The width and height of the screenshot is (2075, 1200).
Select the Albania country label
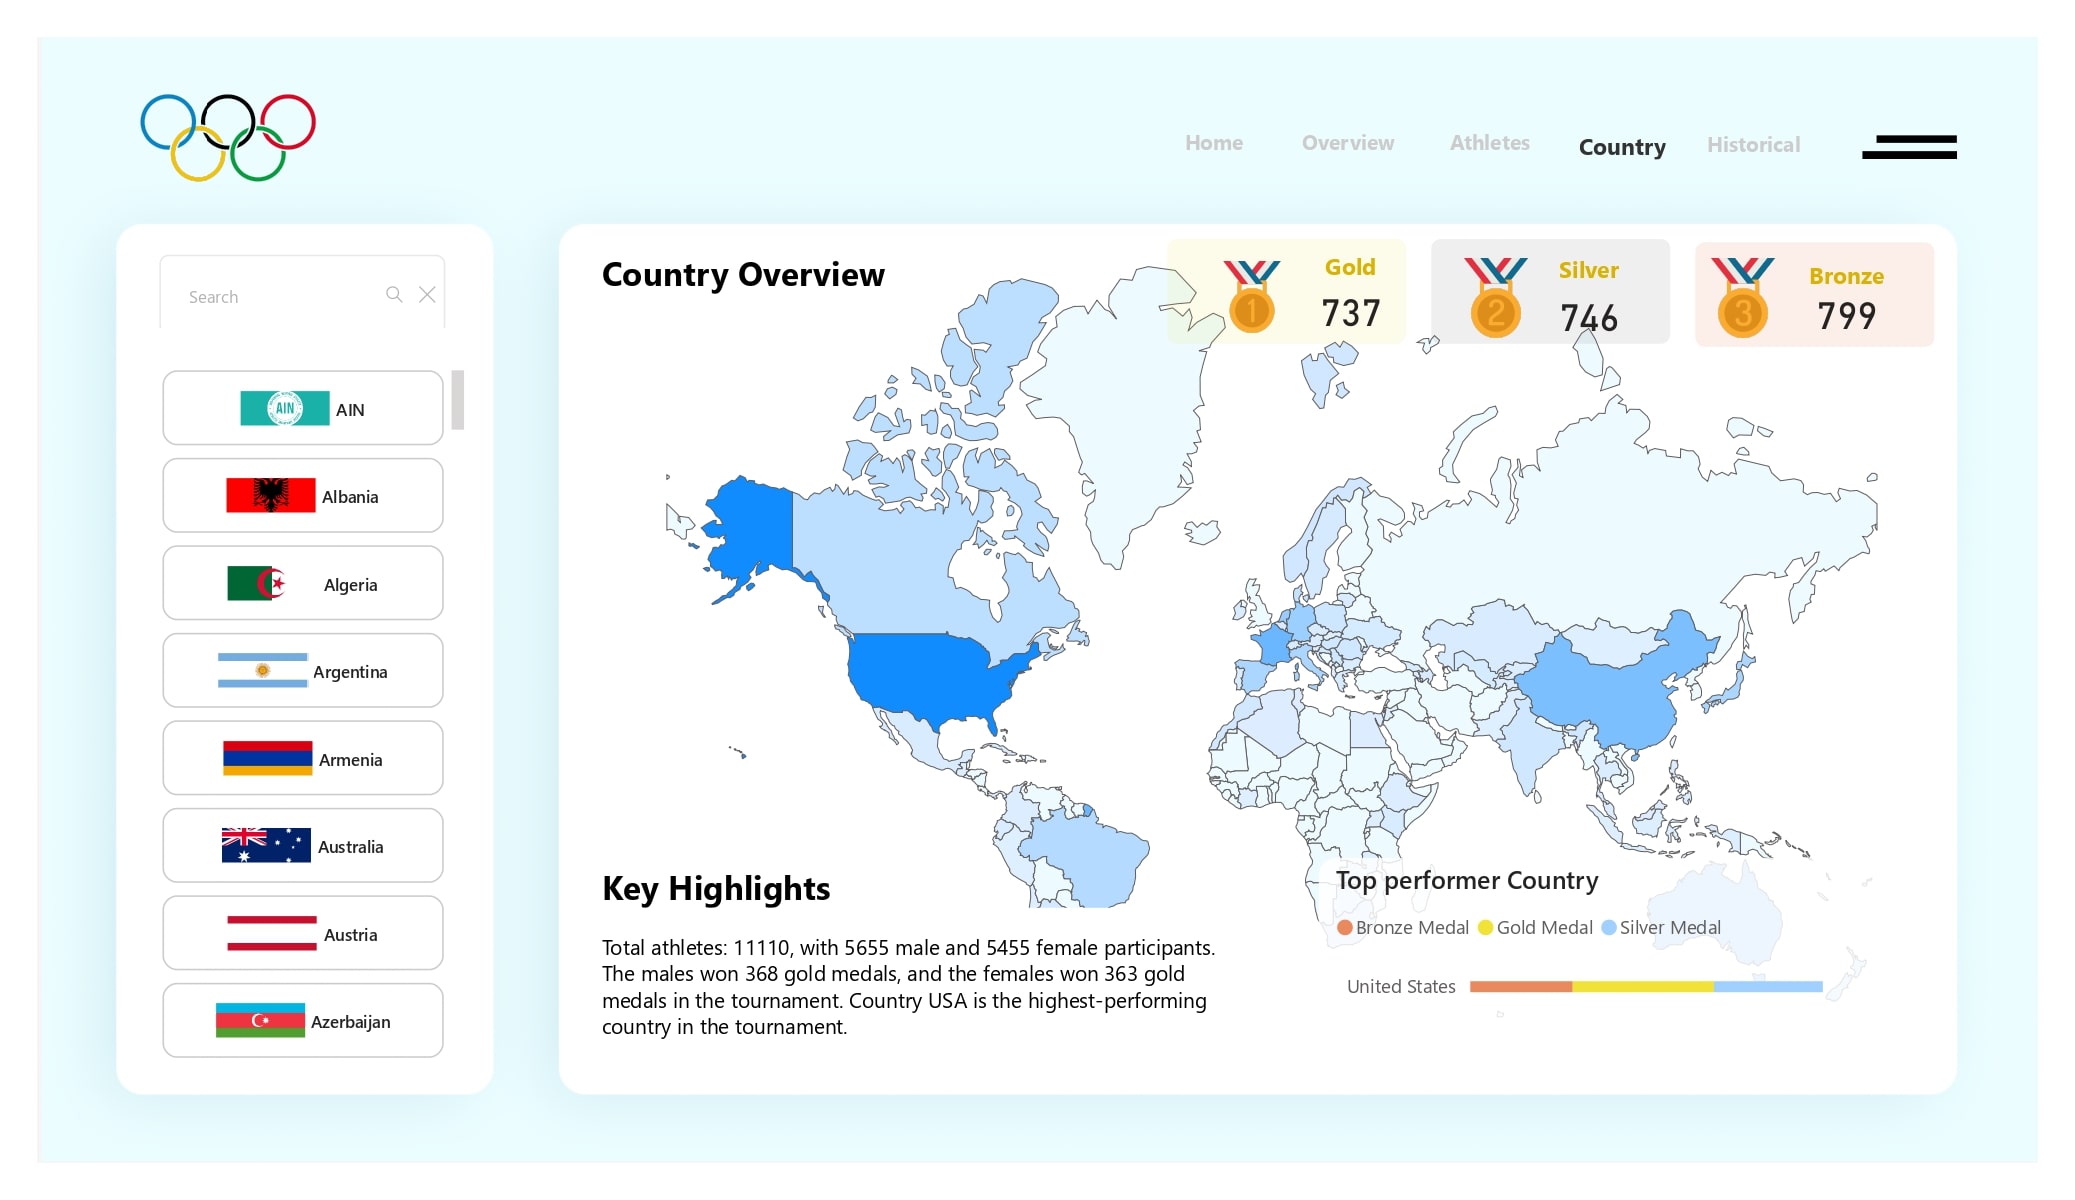click(x=350, y=497)
